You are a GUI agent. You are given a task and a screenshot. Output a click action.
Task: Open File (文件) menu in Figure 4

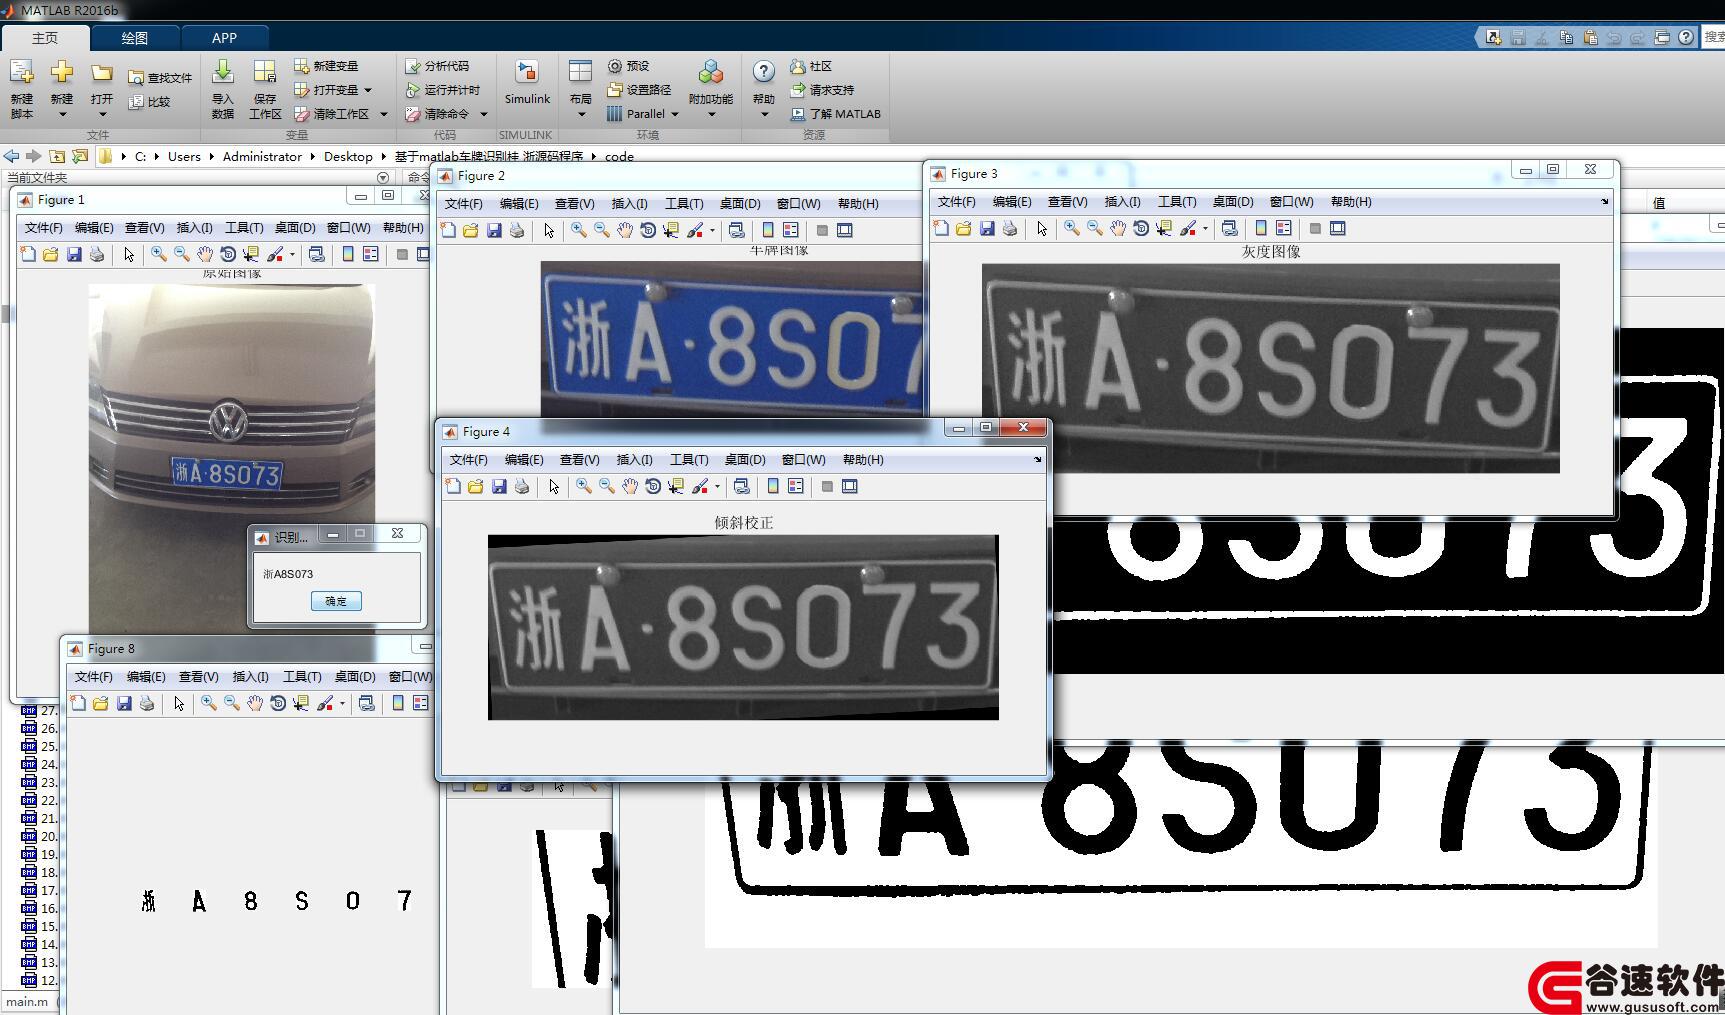point(468,460)
